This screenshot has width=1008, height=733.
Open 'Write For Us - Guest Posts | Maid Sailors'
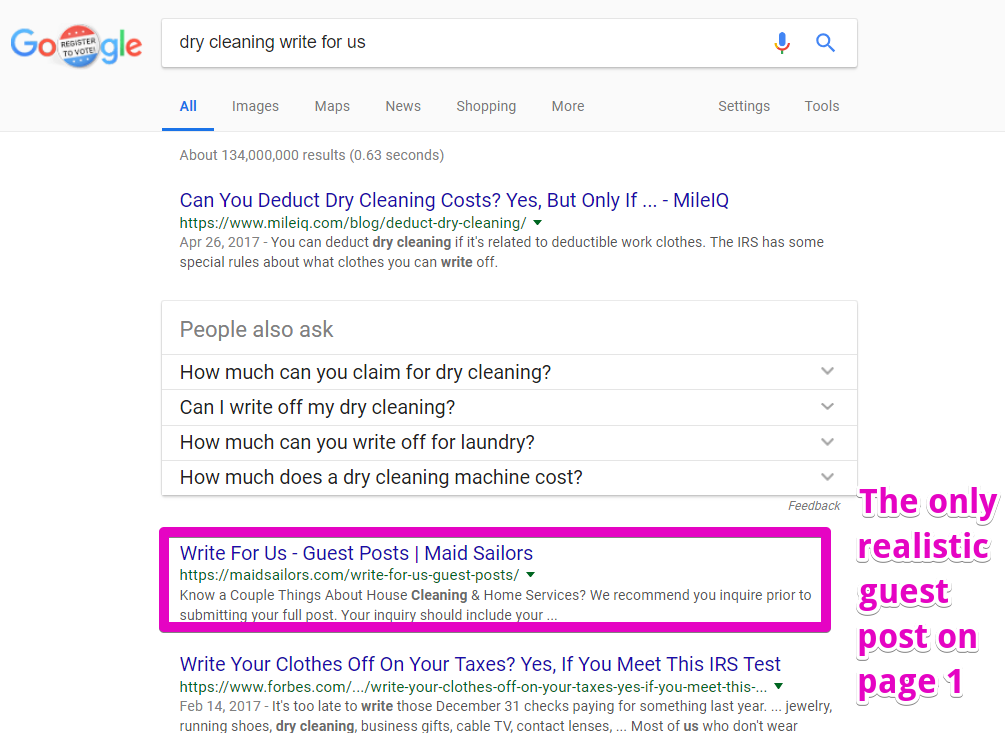tap(356, 553)
